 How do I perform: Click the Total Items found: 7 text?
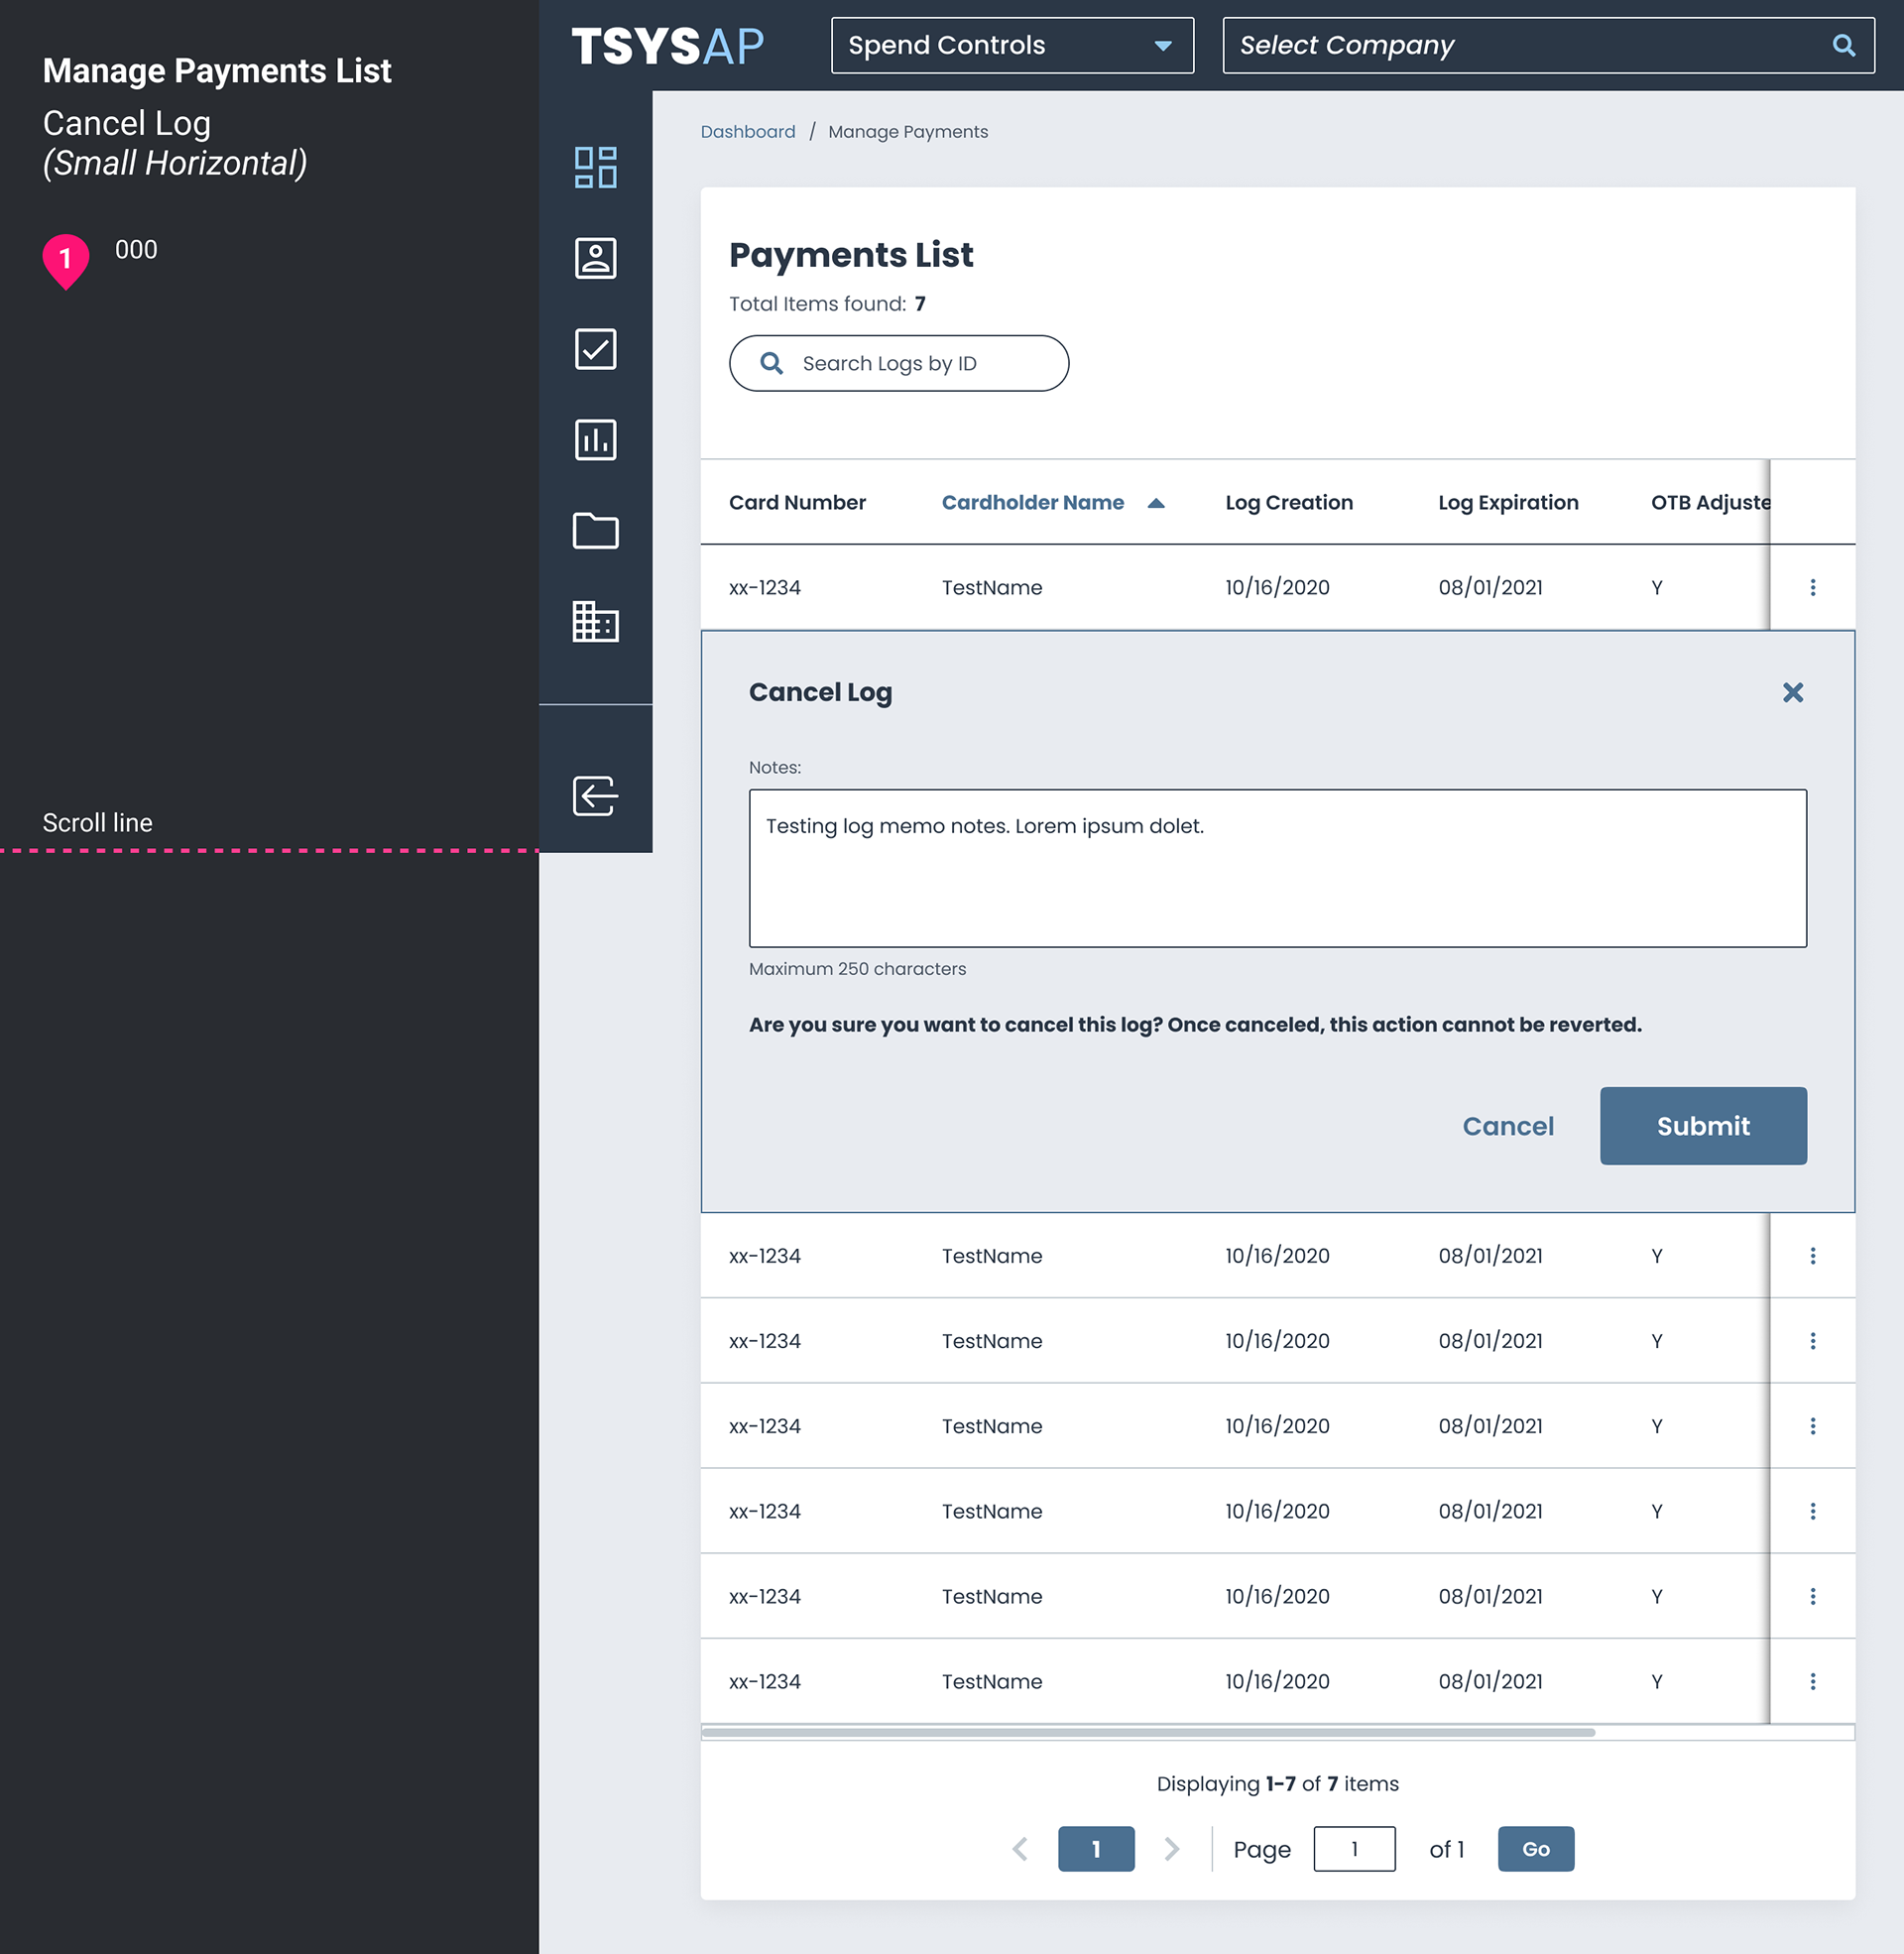coord(827,304)
